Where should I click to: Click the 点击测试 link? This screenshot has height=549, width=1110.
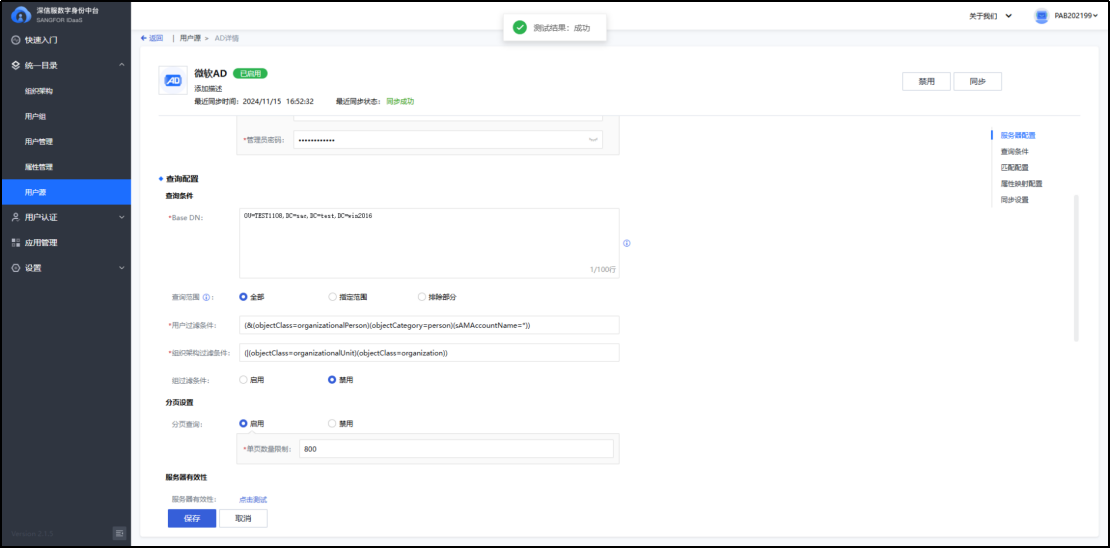(x=253, y=499)
